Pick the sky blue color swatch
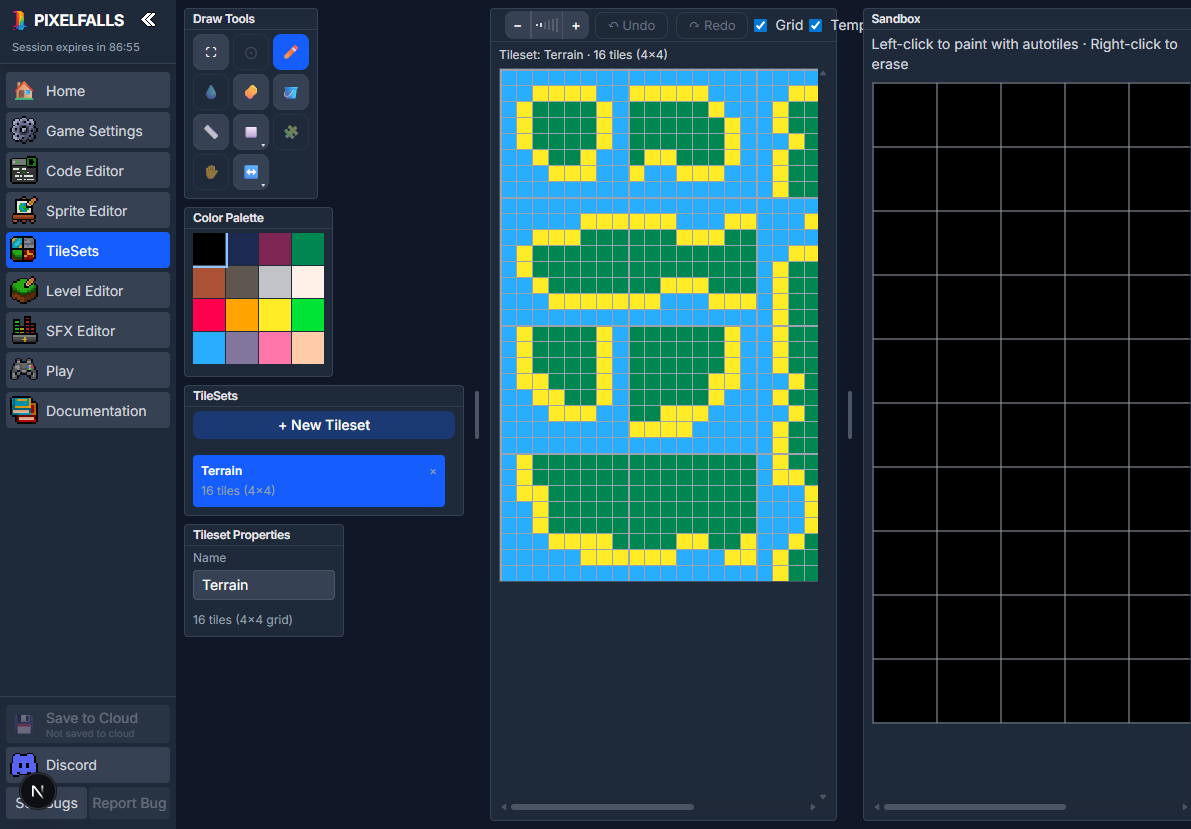 (209, 348)
